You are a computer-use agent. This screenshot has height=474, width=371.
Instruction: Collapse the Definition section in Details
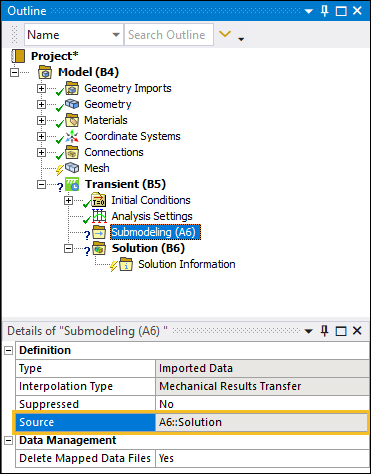pos(9,350)
